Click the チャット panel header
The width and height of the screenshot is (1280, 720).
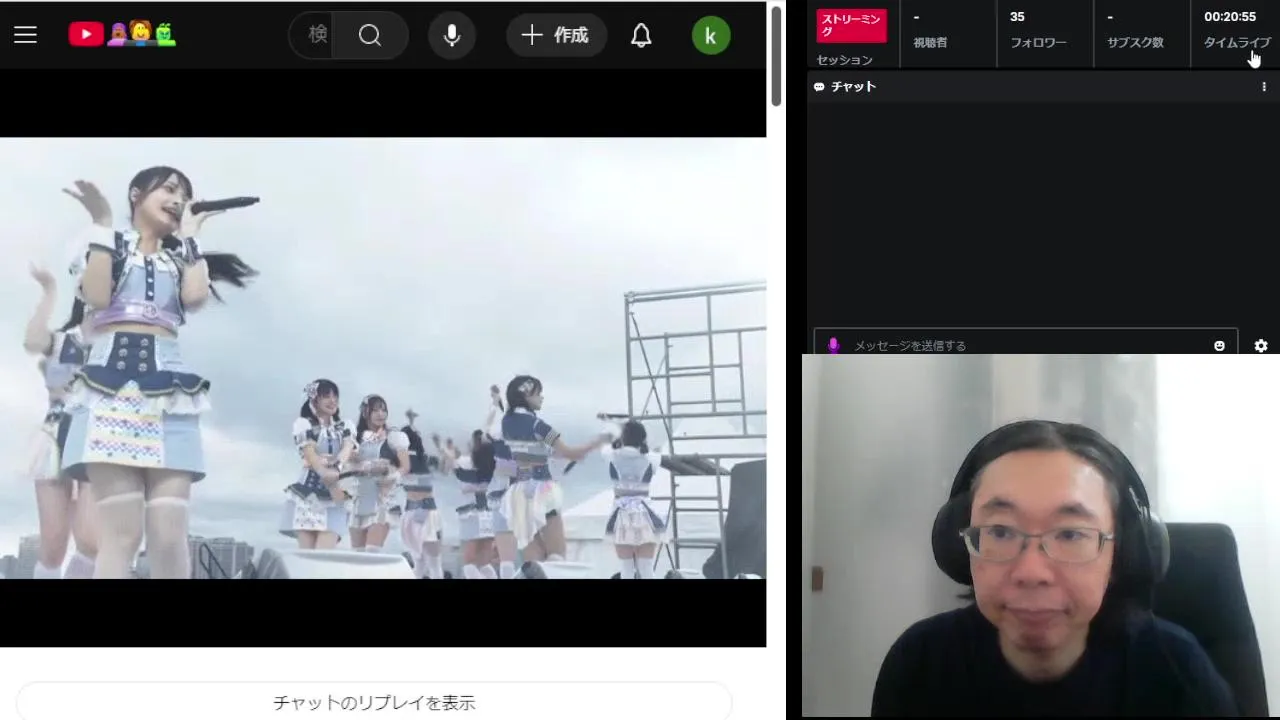point(1042,87)
